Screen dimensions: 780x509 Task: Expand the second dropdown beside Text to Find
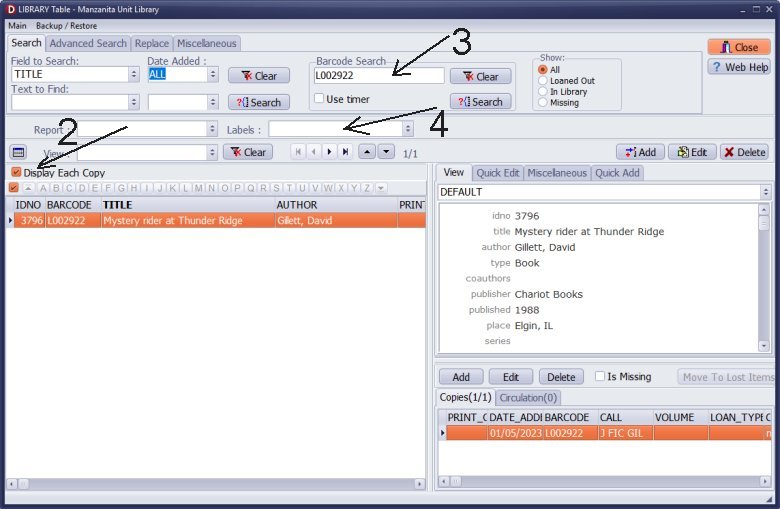pyautogui.click(x=213, y=102)
